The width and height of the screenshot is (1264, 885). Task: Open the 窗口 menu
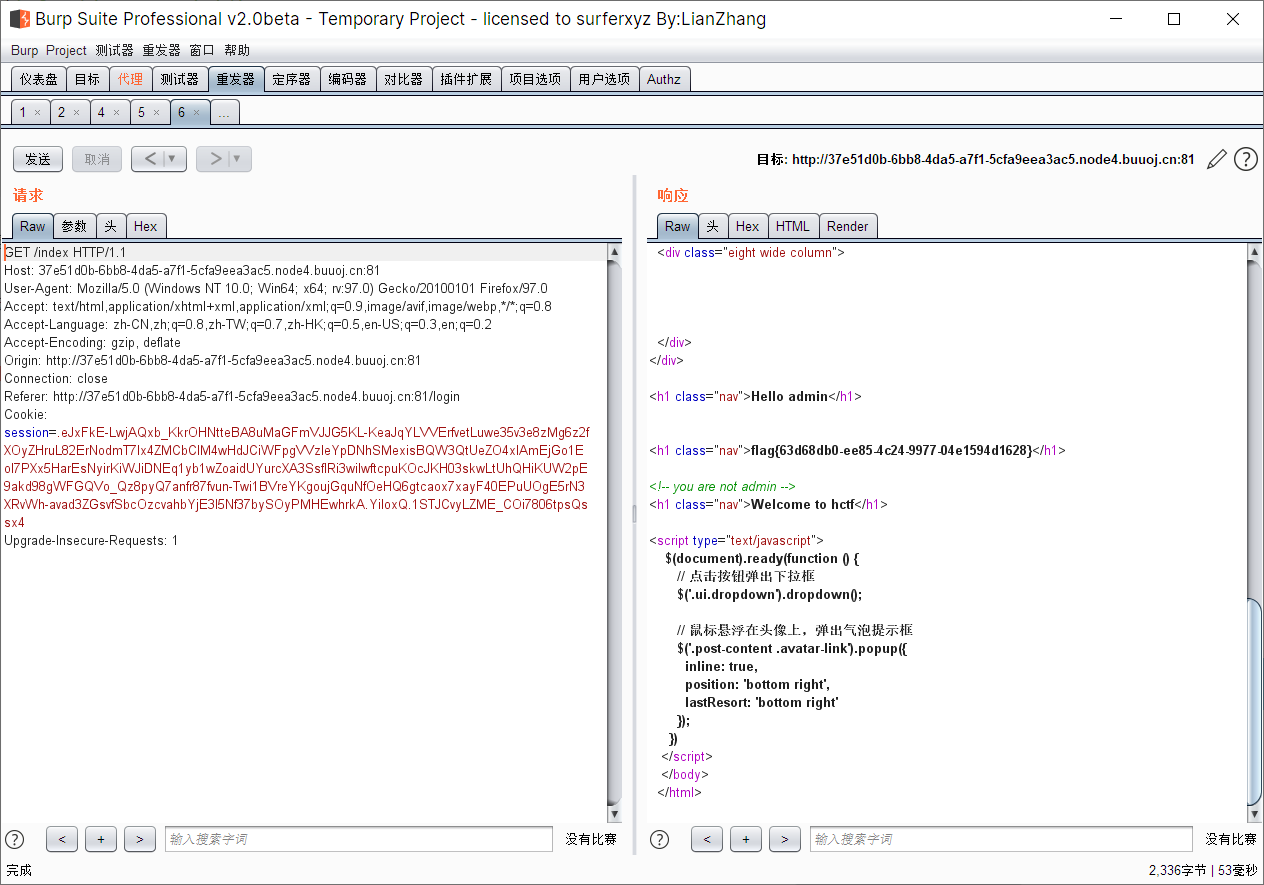coord(202,50)
